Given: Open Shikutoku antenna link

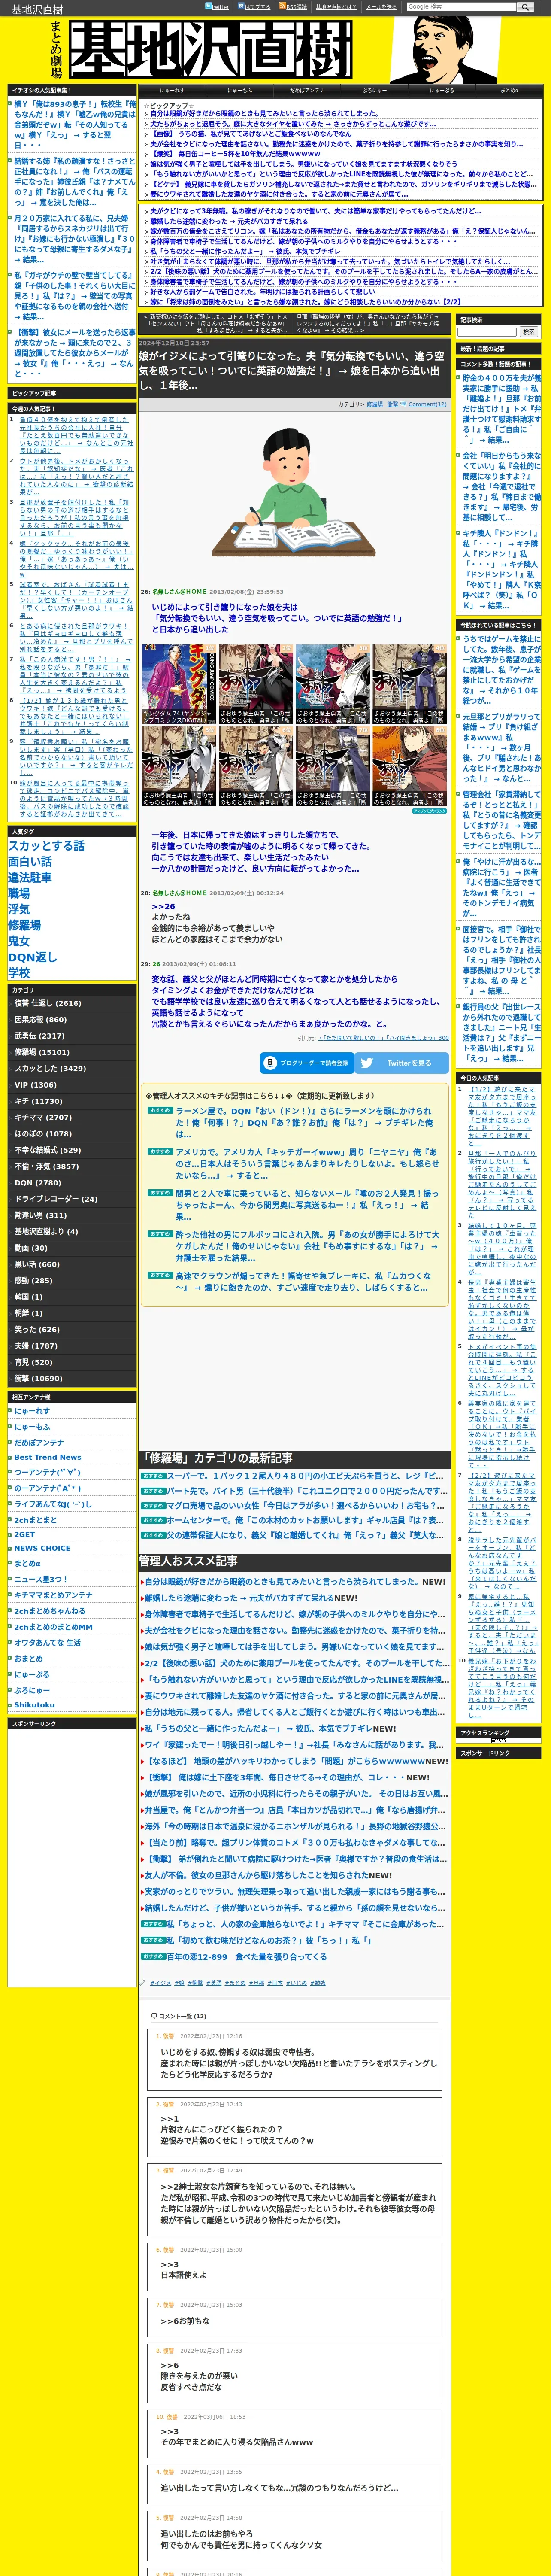Looking at the screenshot, I should click(x=34, y=1704).
